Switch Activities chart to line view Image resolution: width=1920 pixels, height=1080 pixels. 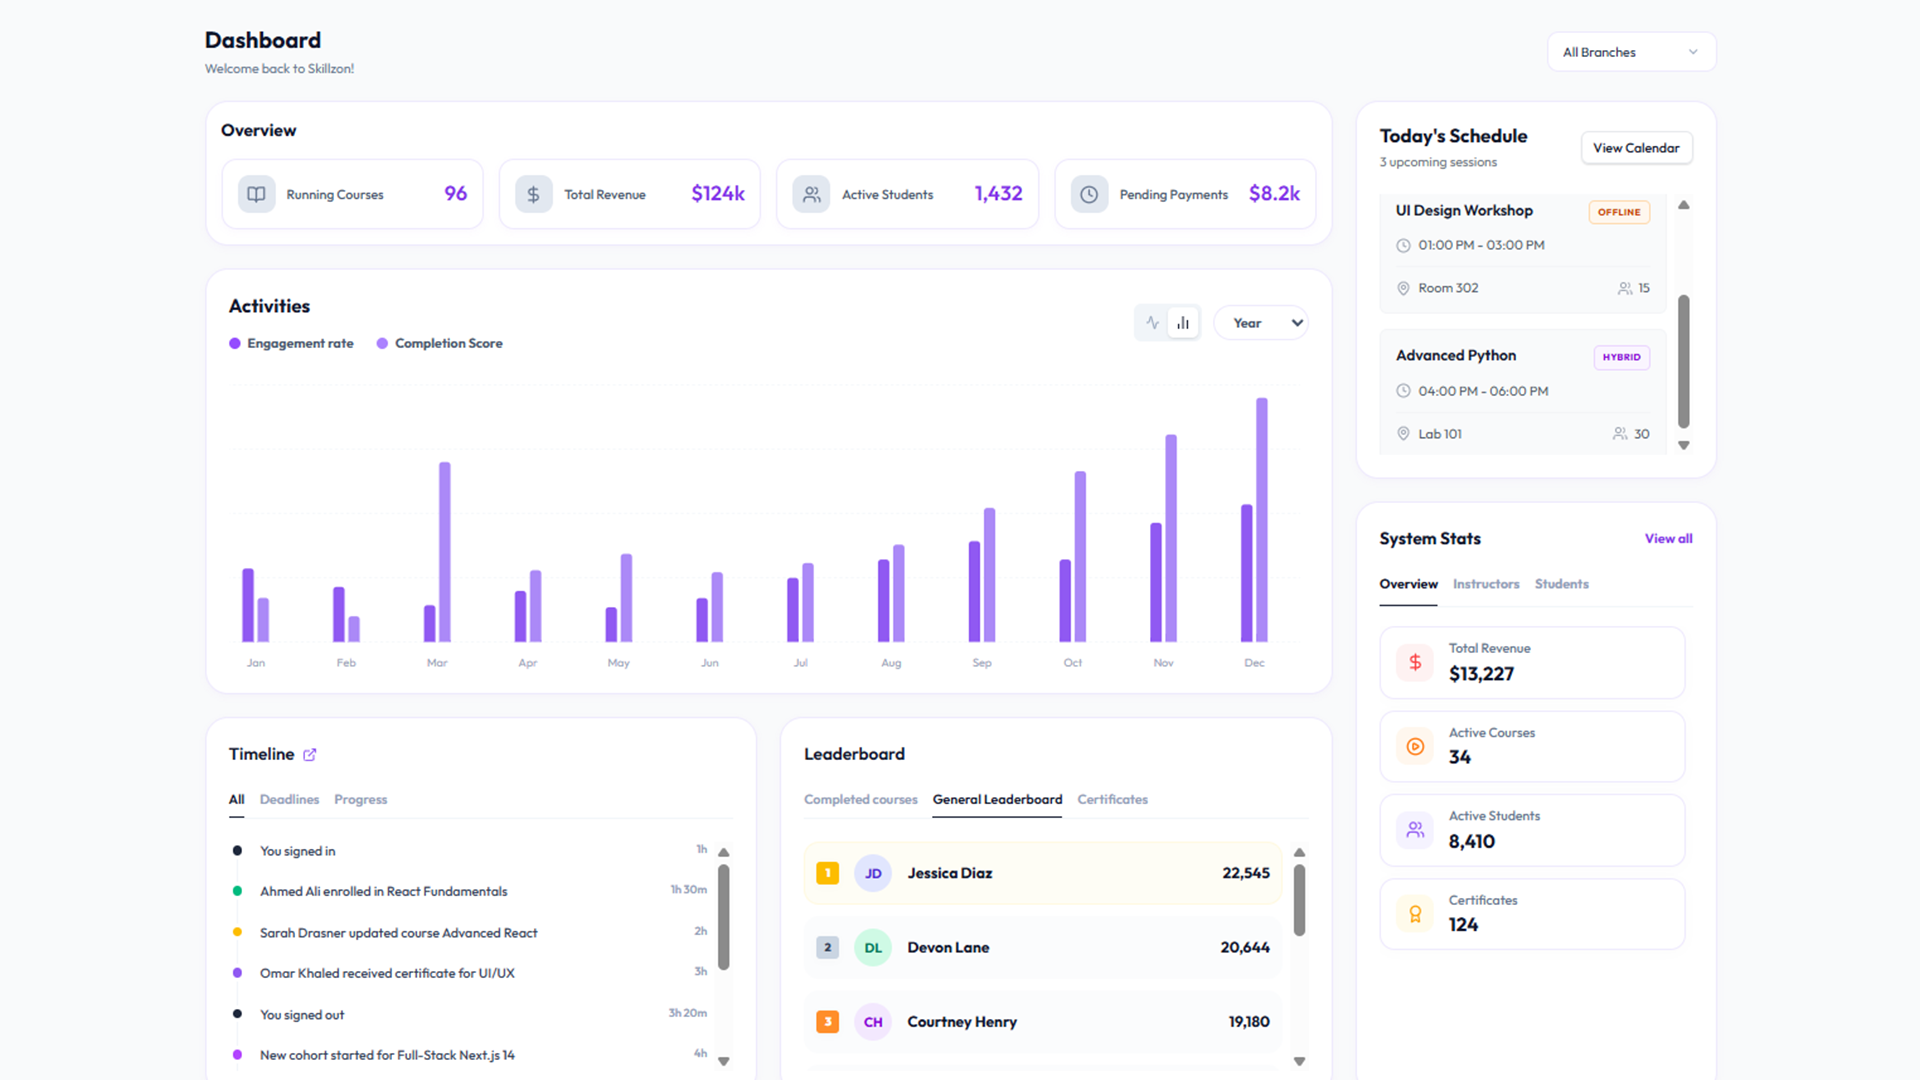(1153, 323)
